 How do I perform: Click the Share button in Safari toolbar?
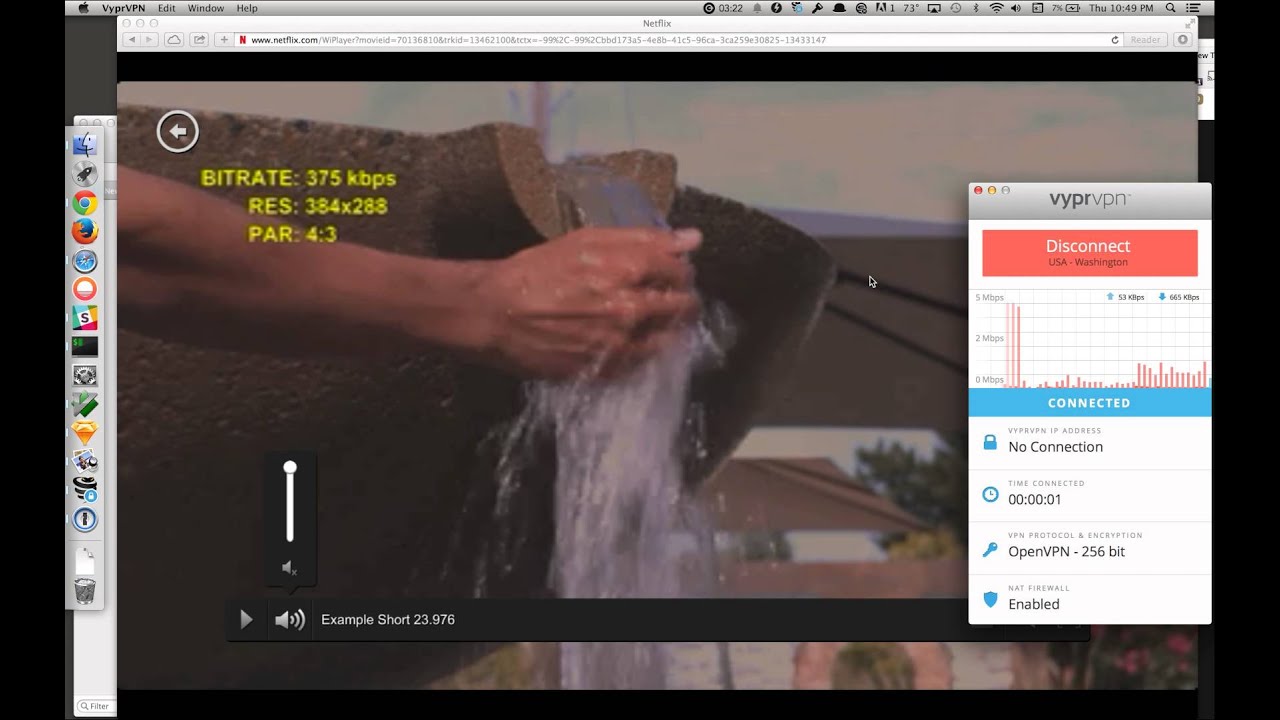200,40
